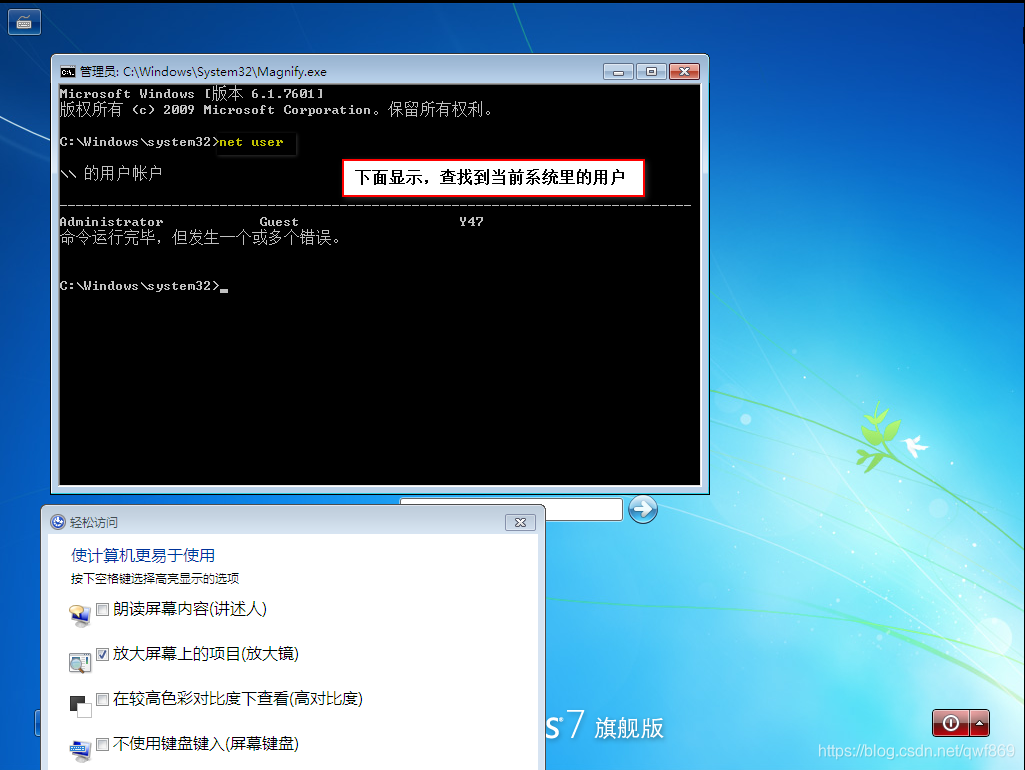Screen dimensions: 1025x770
Task: Open the shutdown options arrow menu
Action: click(979, 723)
